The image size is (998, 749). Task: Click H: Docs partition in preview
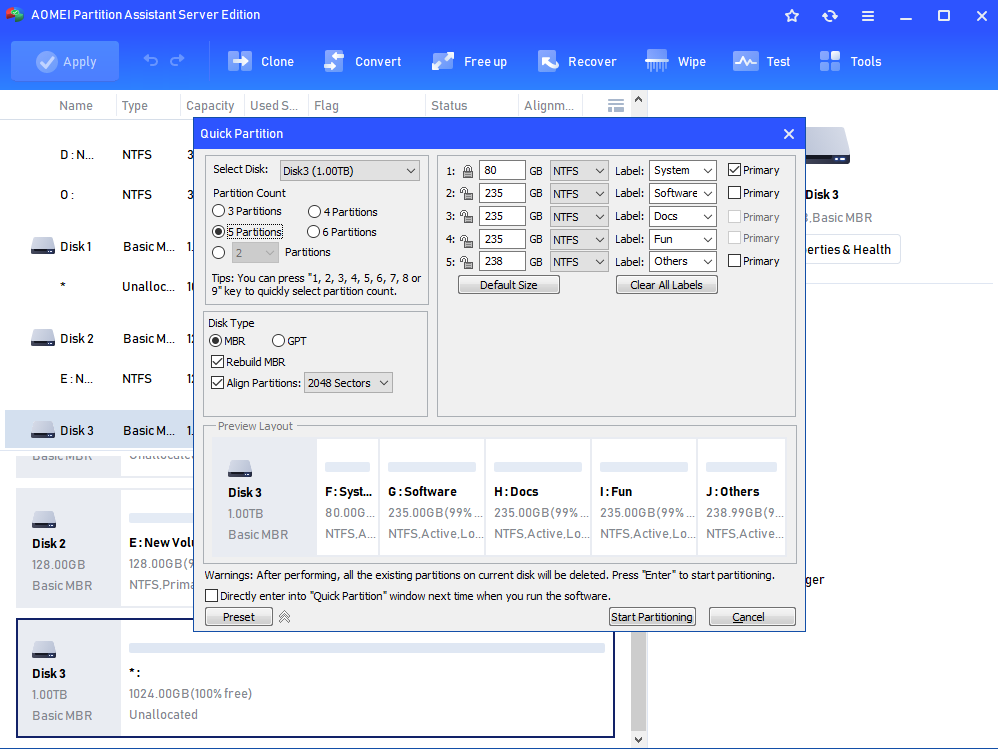tap(538, 497)
